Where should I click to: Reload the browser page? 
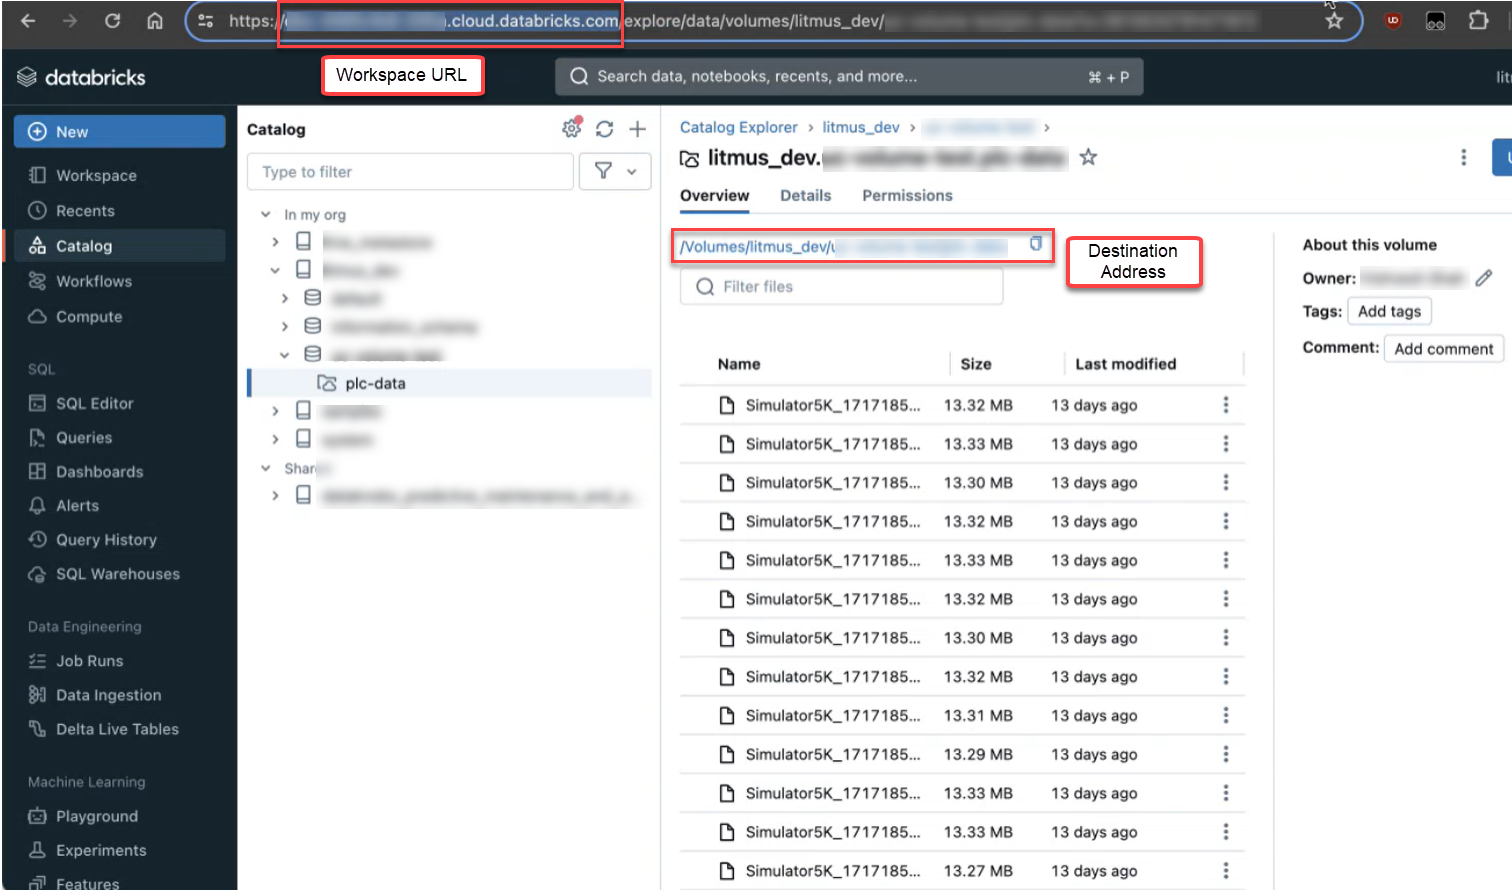[x=112, y=21]
